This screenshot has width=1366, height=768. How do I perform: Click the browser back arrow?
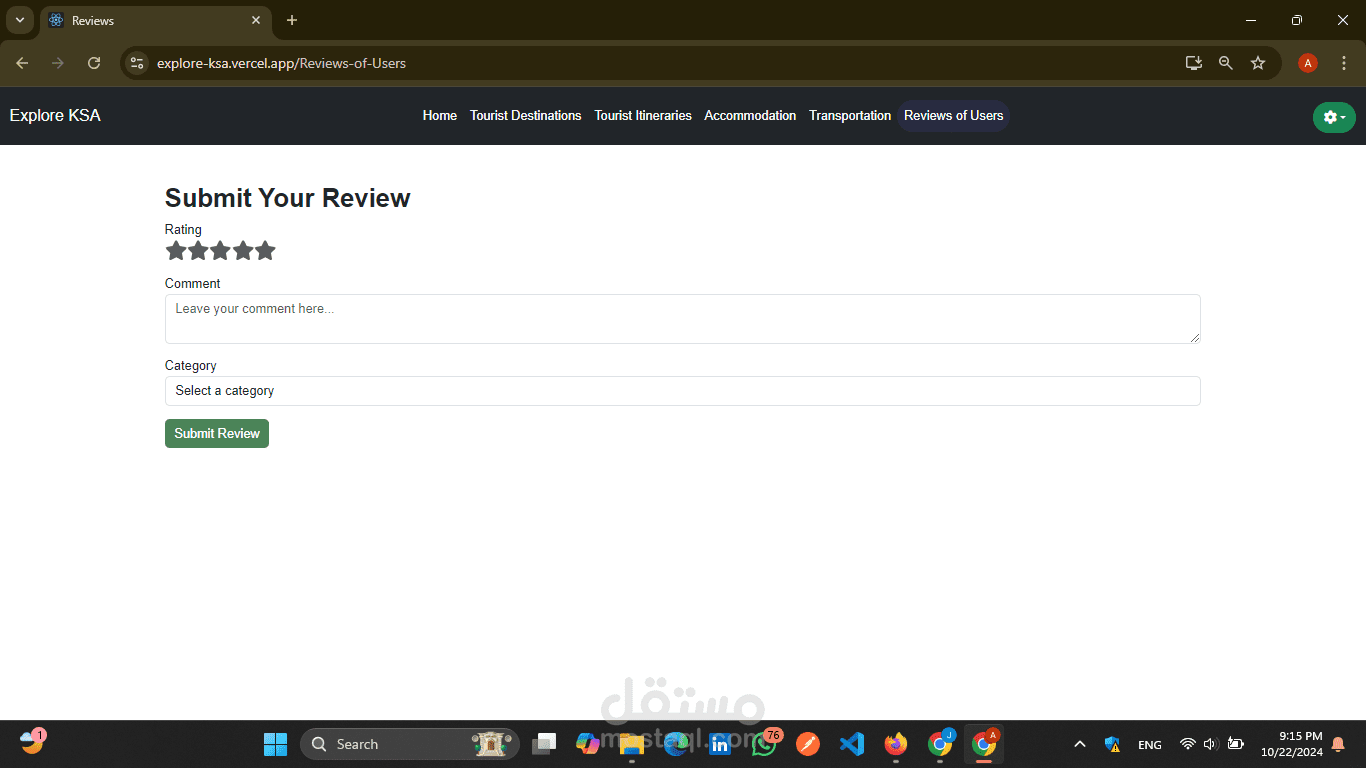[22, 63]
